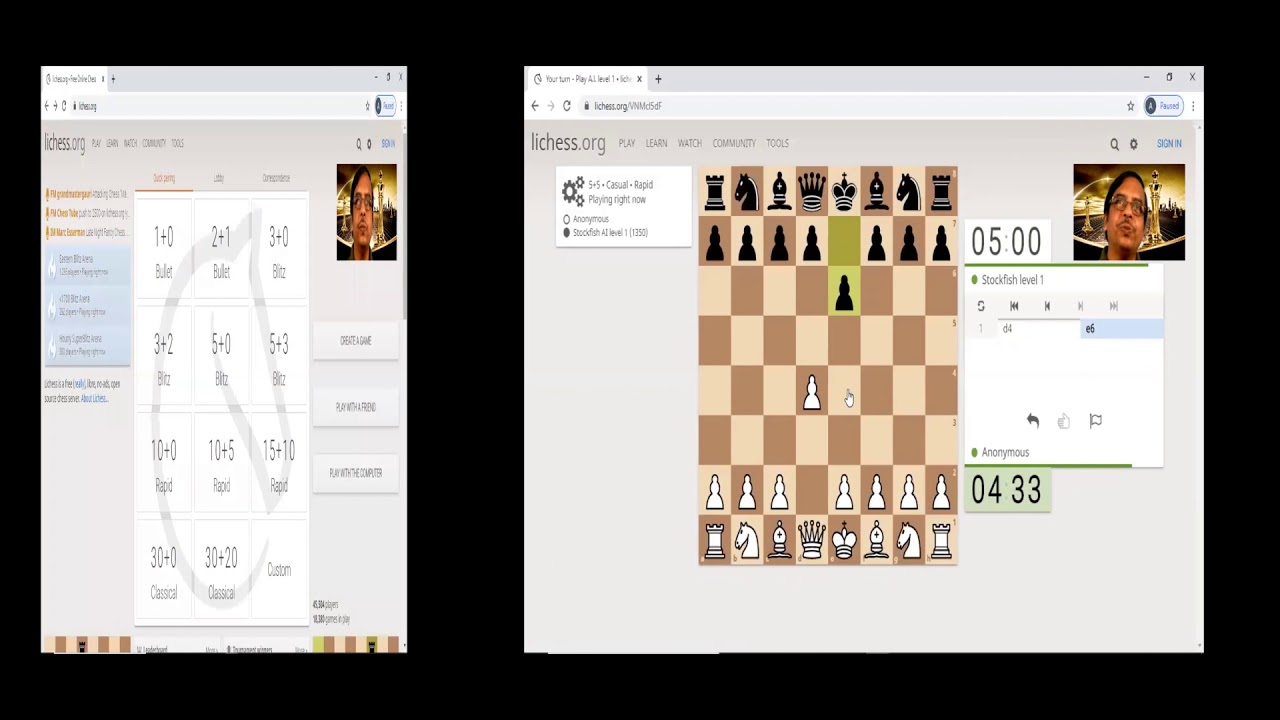1280x720 pixels.
Task: Choose 30+20 Classical time control
Action: click(x=221, y=571)
